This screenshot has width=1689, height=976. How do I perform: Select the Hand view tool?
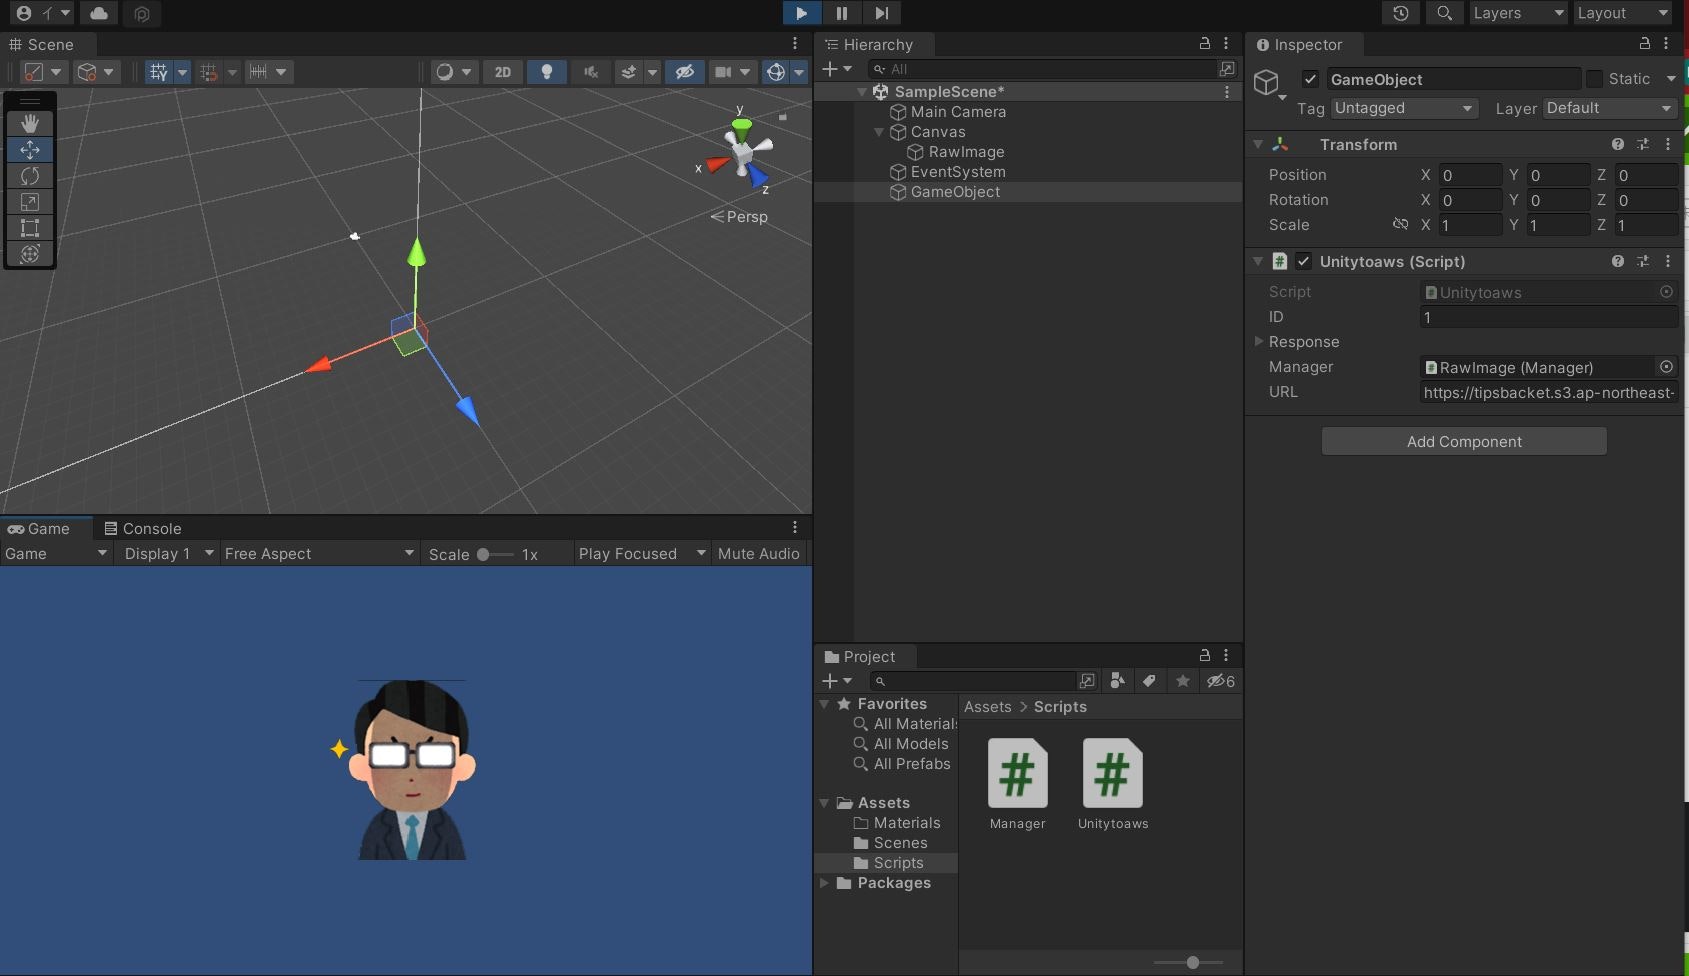30,123
